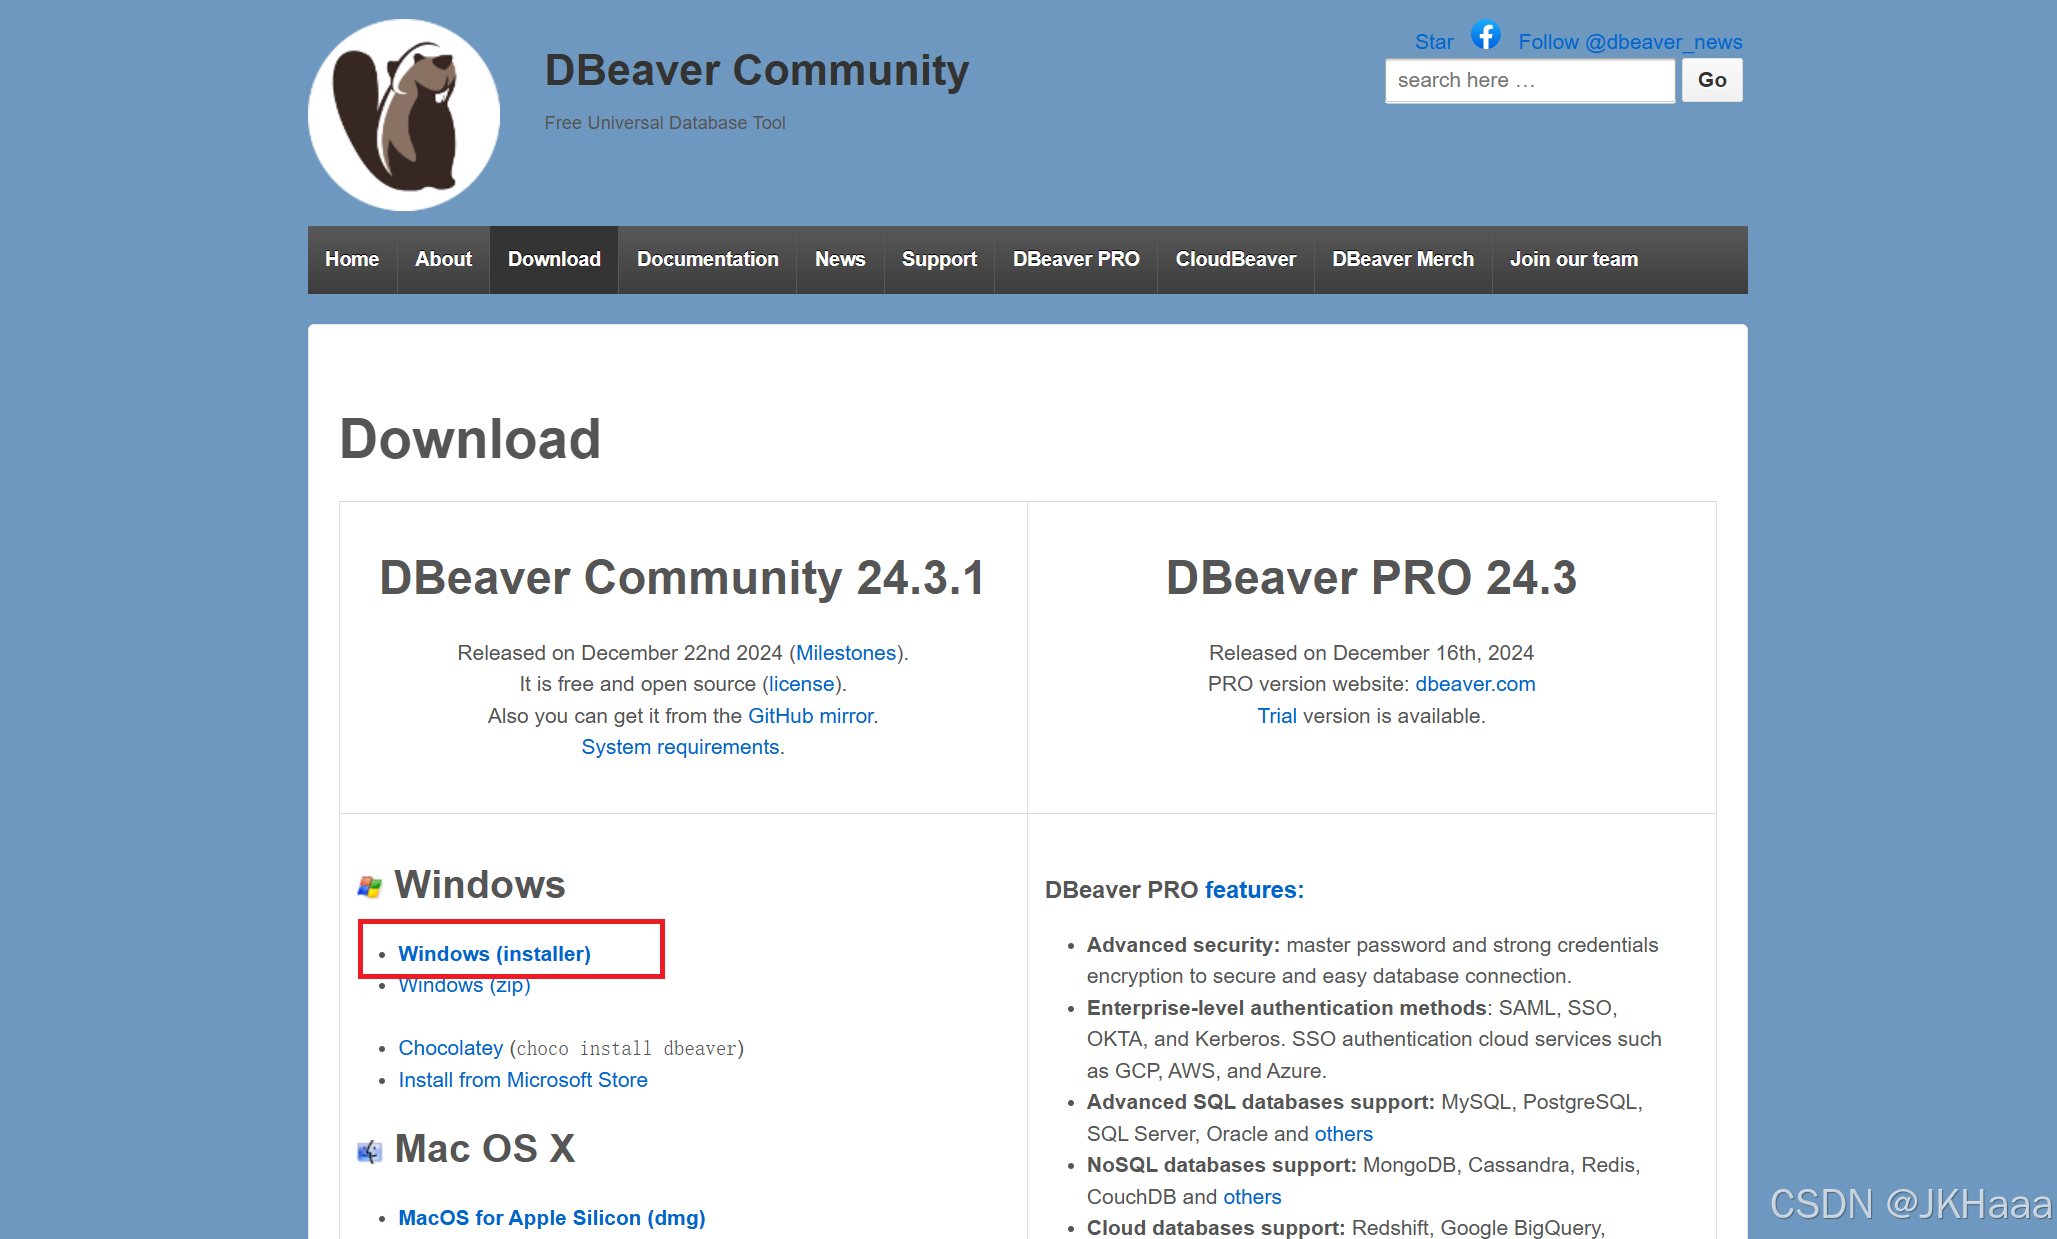Click Install from Microsoft Store
Viewport: 2057px width, 1239px height.
(523, 1080)
